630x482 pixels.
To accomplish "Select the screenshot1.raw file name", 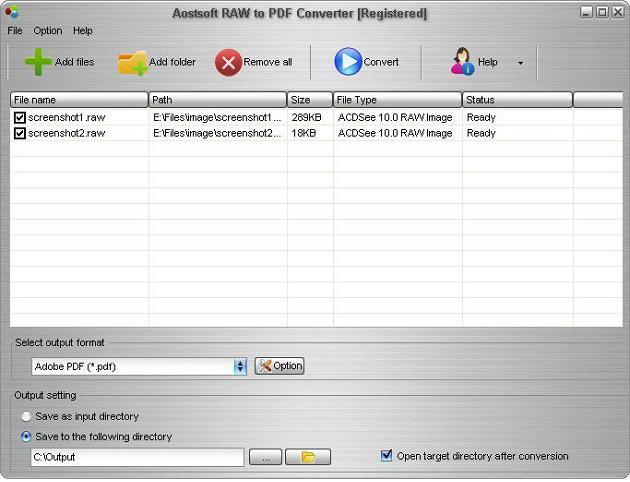I will tap(67, 117).
